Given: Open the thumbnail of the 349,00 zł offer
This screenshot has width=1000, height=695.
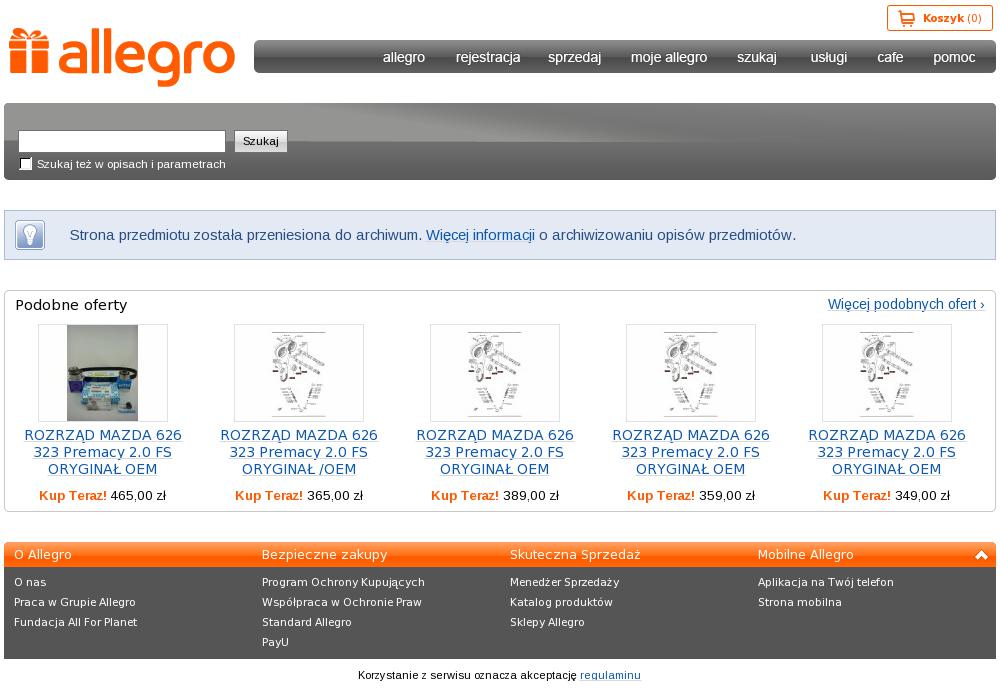Looking at the screenshot, I should pyautogui.click(x=887, y=373).
